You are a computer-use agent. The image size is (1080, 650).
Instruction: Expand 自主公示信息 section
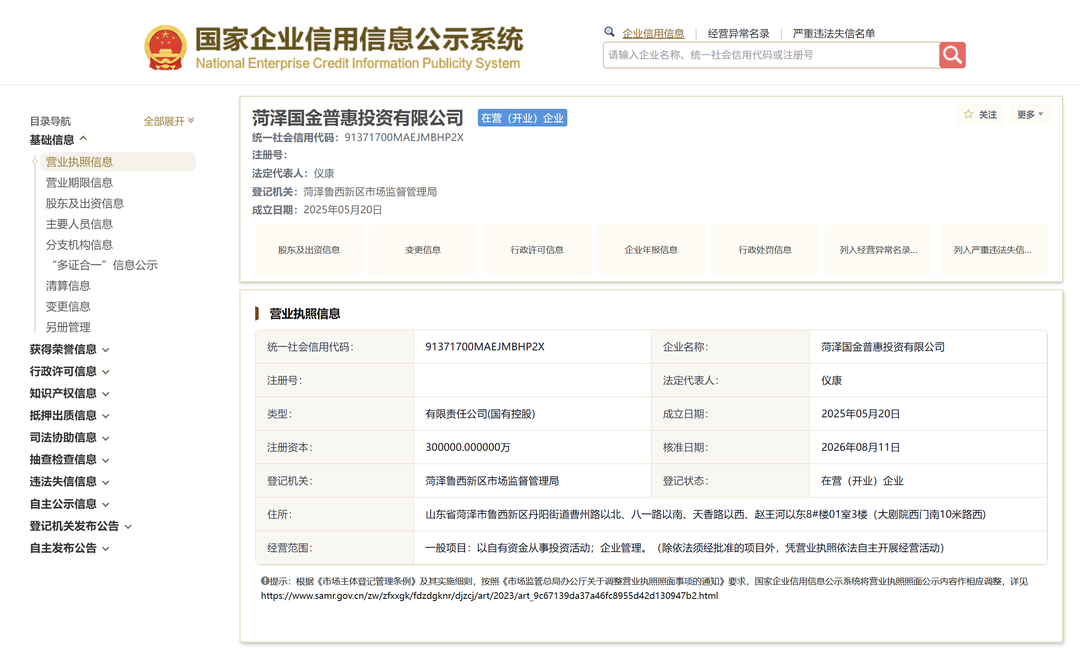tap(69, 504)
